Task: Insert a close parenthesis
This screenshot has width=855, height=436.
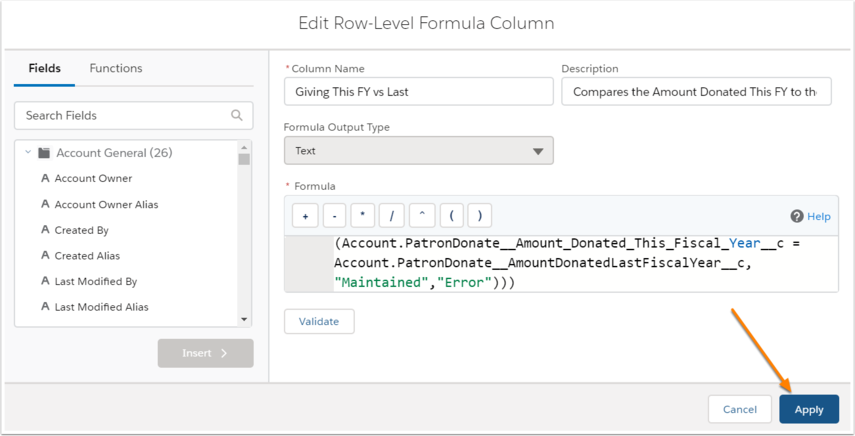Action: 480,216
